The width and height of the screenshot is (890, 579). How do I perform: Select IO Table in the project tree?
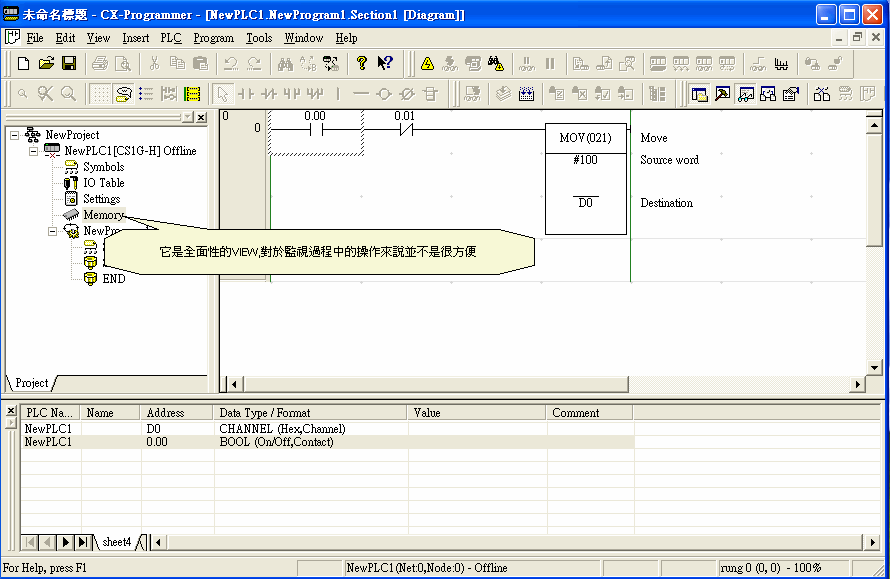104,183
